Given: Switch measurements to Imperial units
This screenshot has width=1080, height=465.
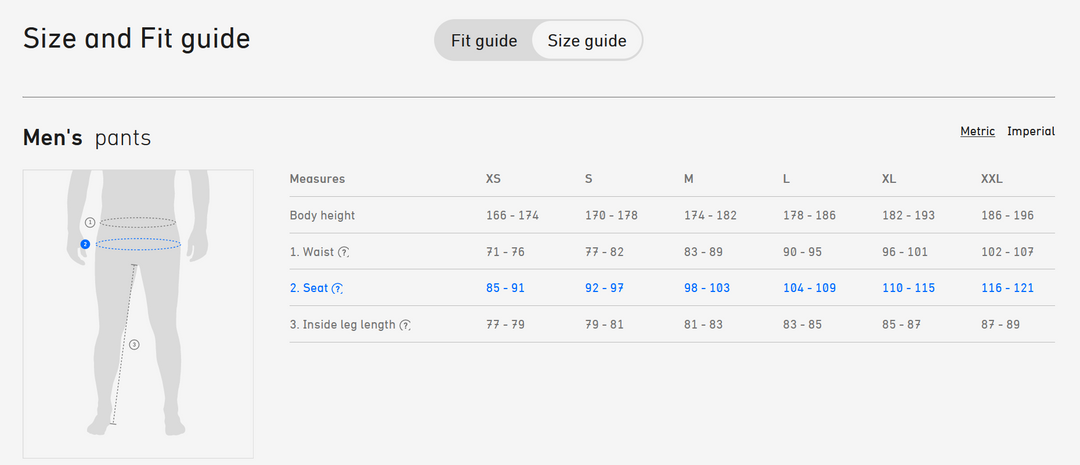Looking at the screenshot, I should tap(1031, 132).
